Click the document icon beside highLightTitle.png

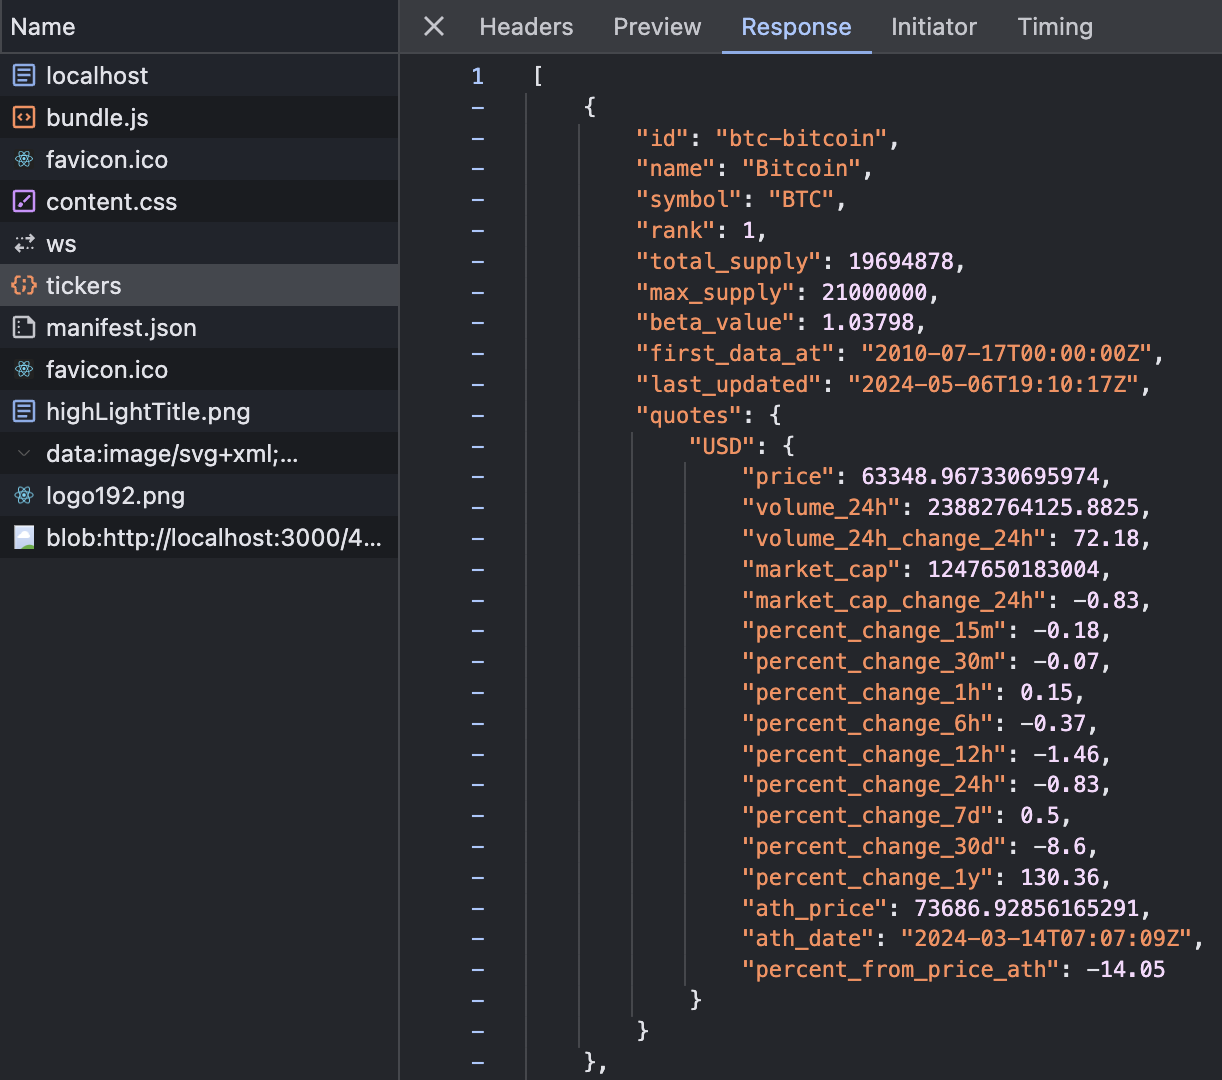[x=24, y=411]
